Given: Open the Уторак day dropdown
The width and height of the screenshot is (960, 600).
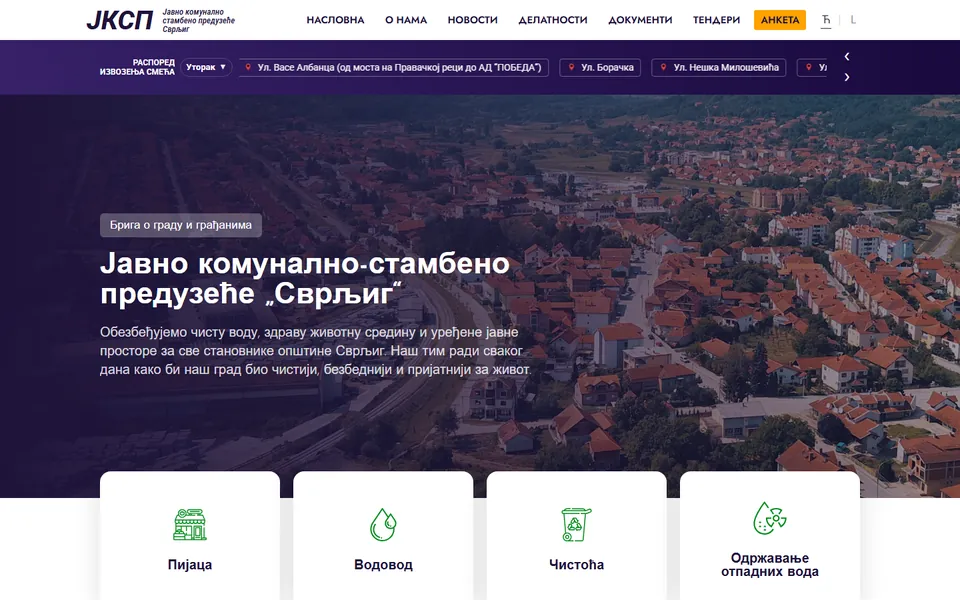Looking at the screenshot, I should 206,67.
